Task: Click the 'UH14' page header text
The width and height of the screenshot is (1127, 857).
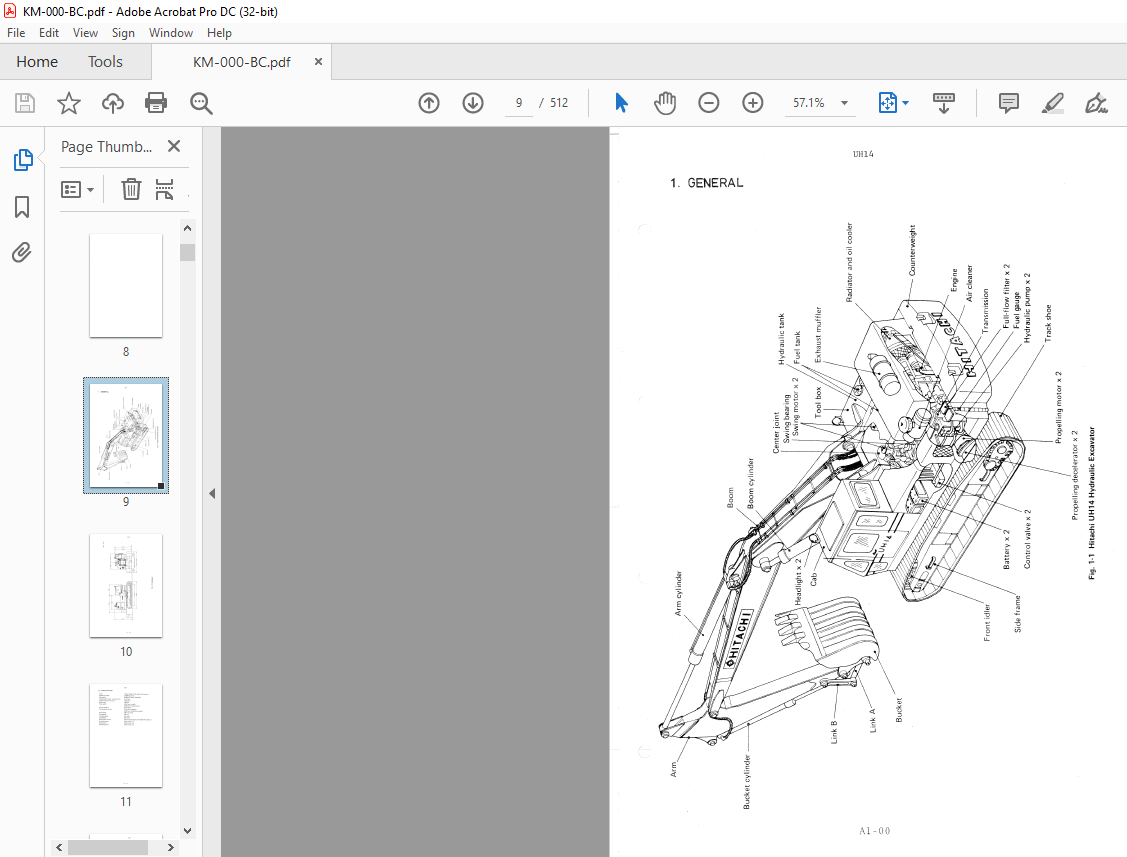Action: (863, 154)
